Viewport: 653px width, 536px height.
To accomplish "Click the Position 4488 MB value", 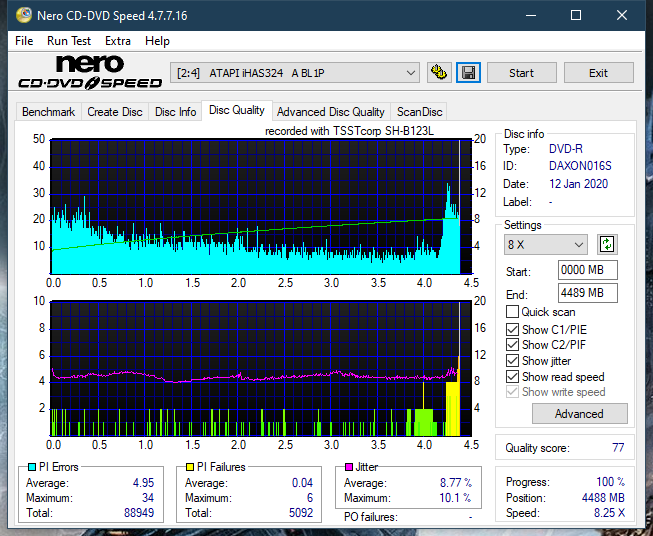I will pos(603,498).
